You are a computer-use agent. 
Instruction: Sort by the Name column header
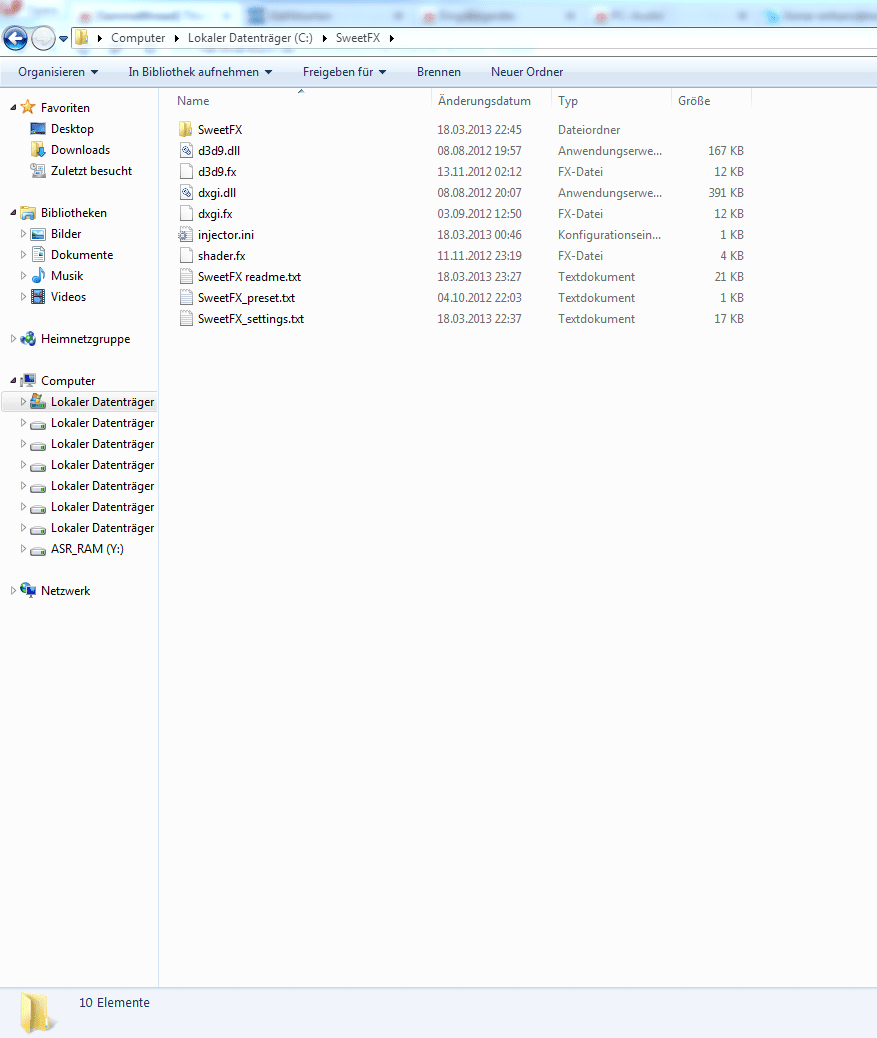193,101
